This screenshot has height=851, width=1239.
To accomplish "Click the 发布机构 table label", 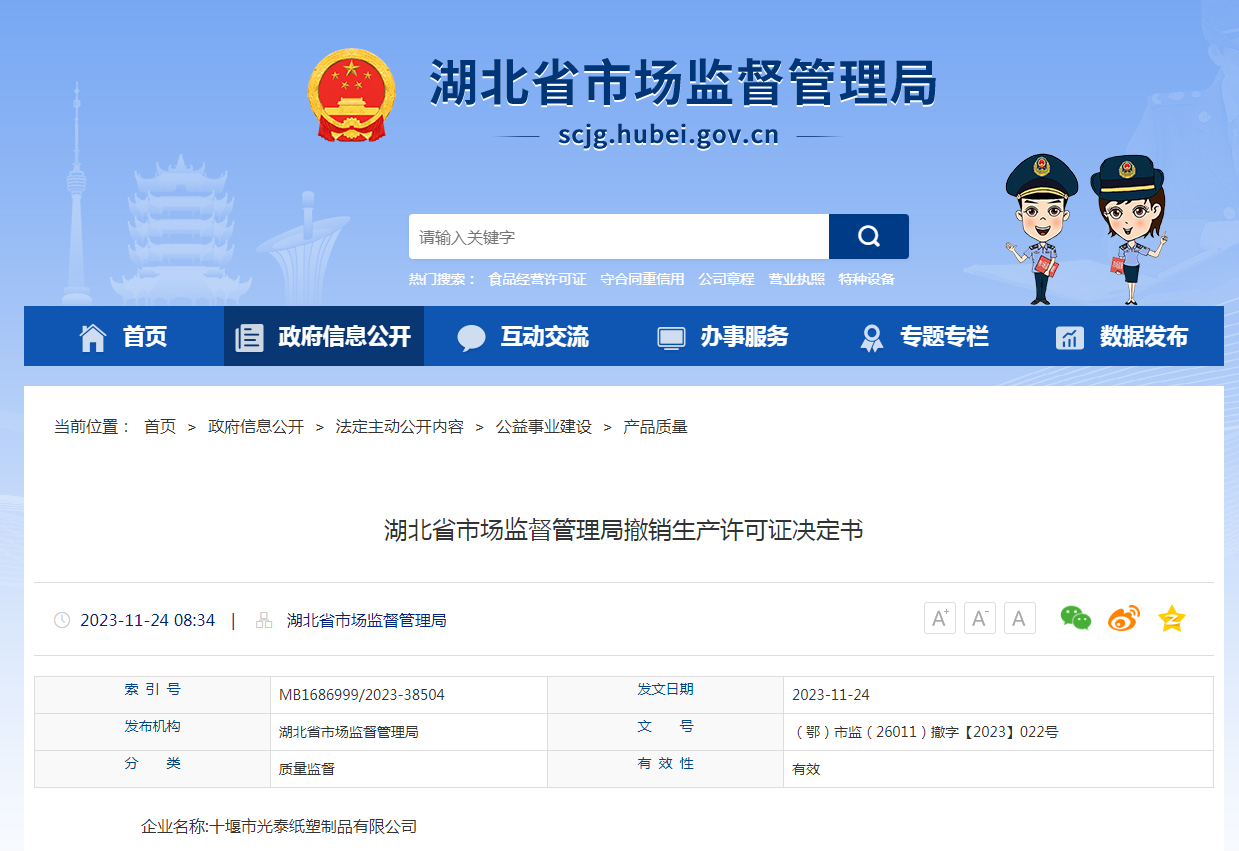I will click(153, 726).
